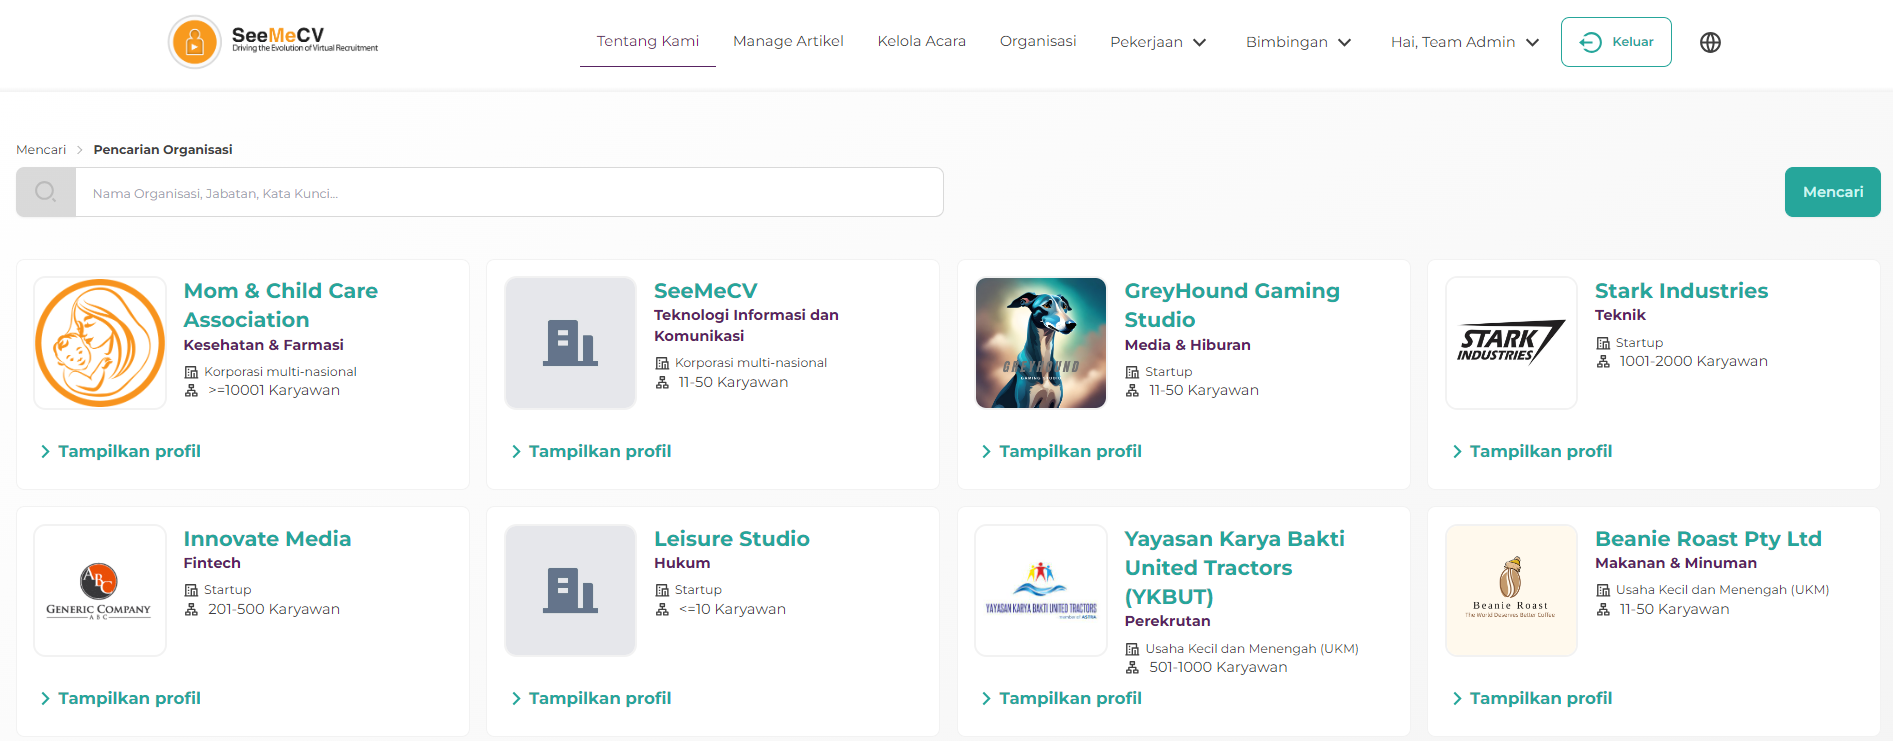Click the Yayasan Karya Bakti United Tractors logo
This screenshot has height=741, width=1893.
1041,591
